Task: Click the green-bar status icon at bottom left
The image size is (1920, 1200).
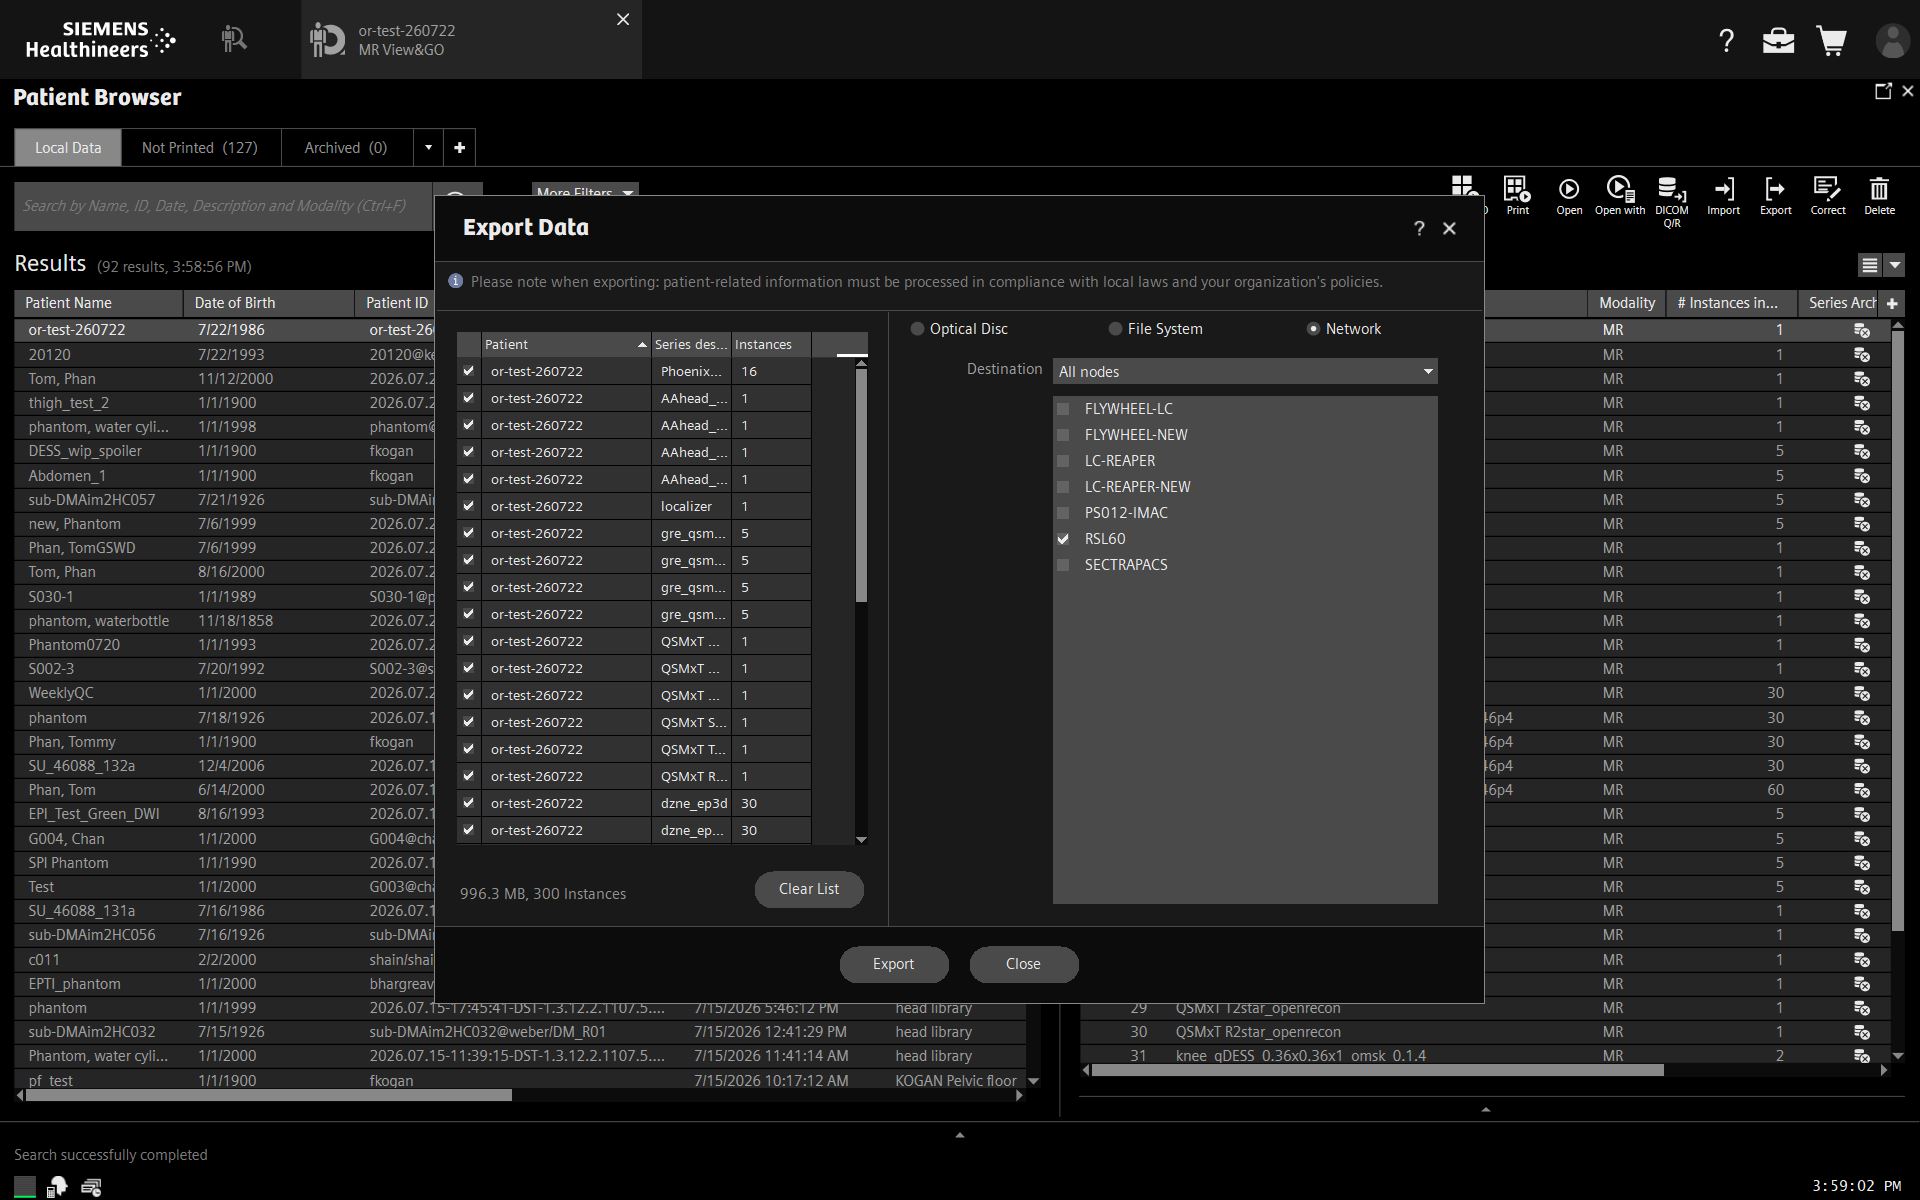Action: coord(25,1187)
